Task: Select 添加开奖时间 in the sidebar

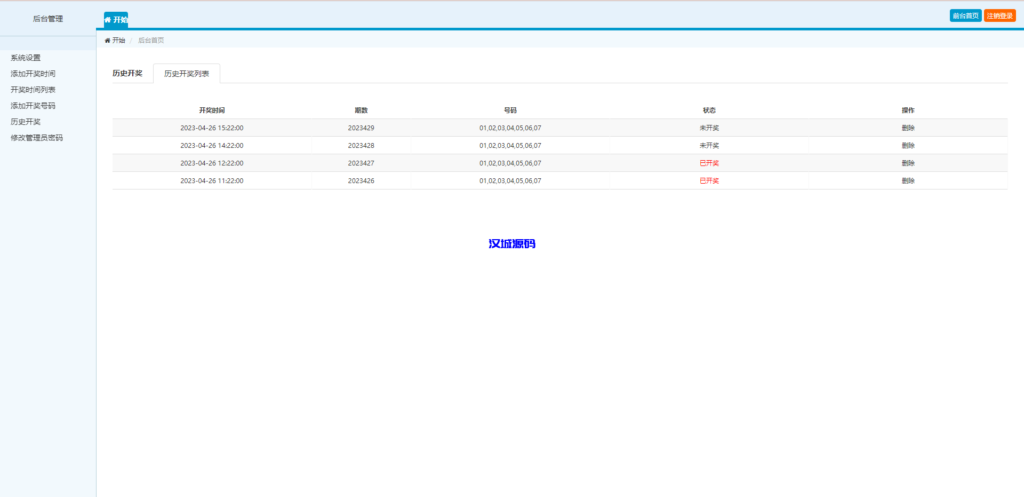Action: click(33, 74)
